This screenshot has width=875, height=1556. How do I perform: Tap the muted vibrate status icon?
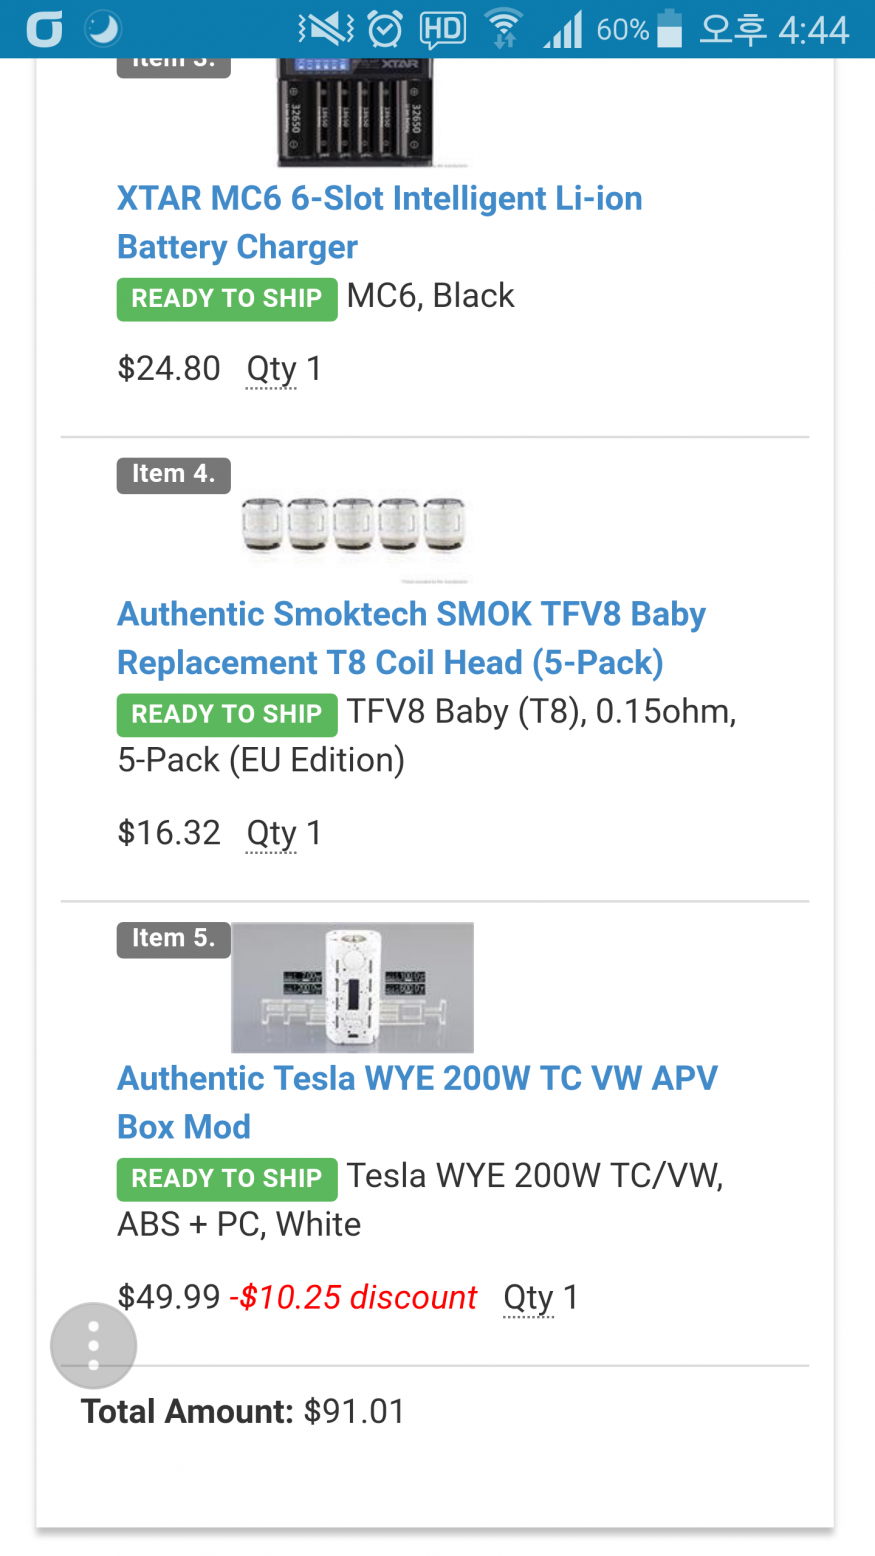pos(325,30)
